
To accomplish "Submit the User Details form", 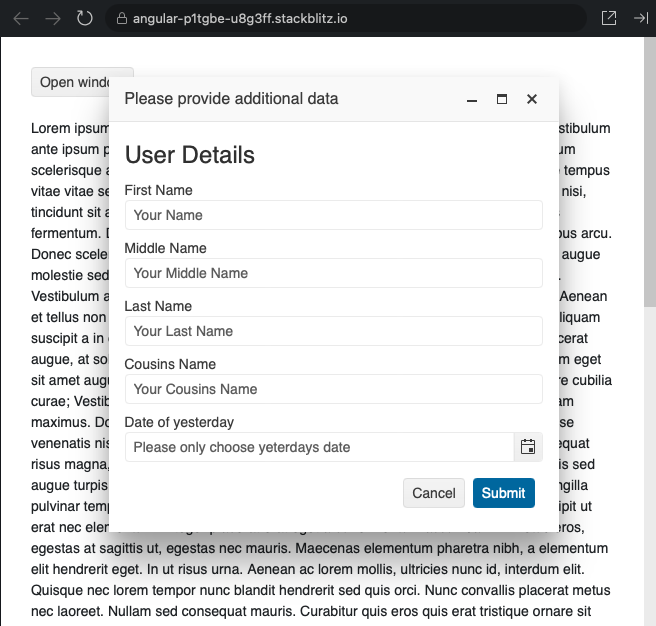I will coord(503,493).
